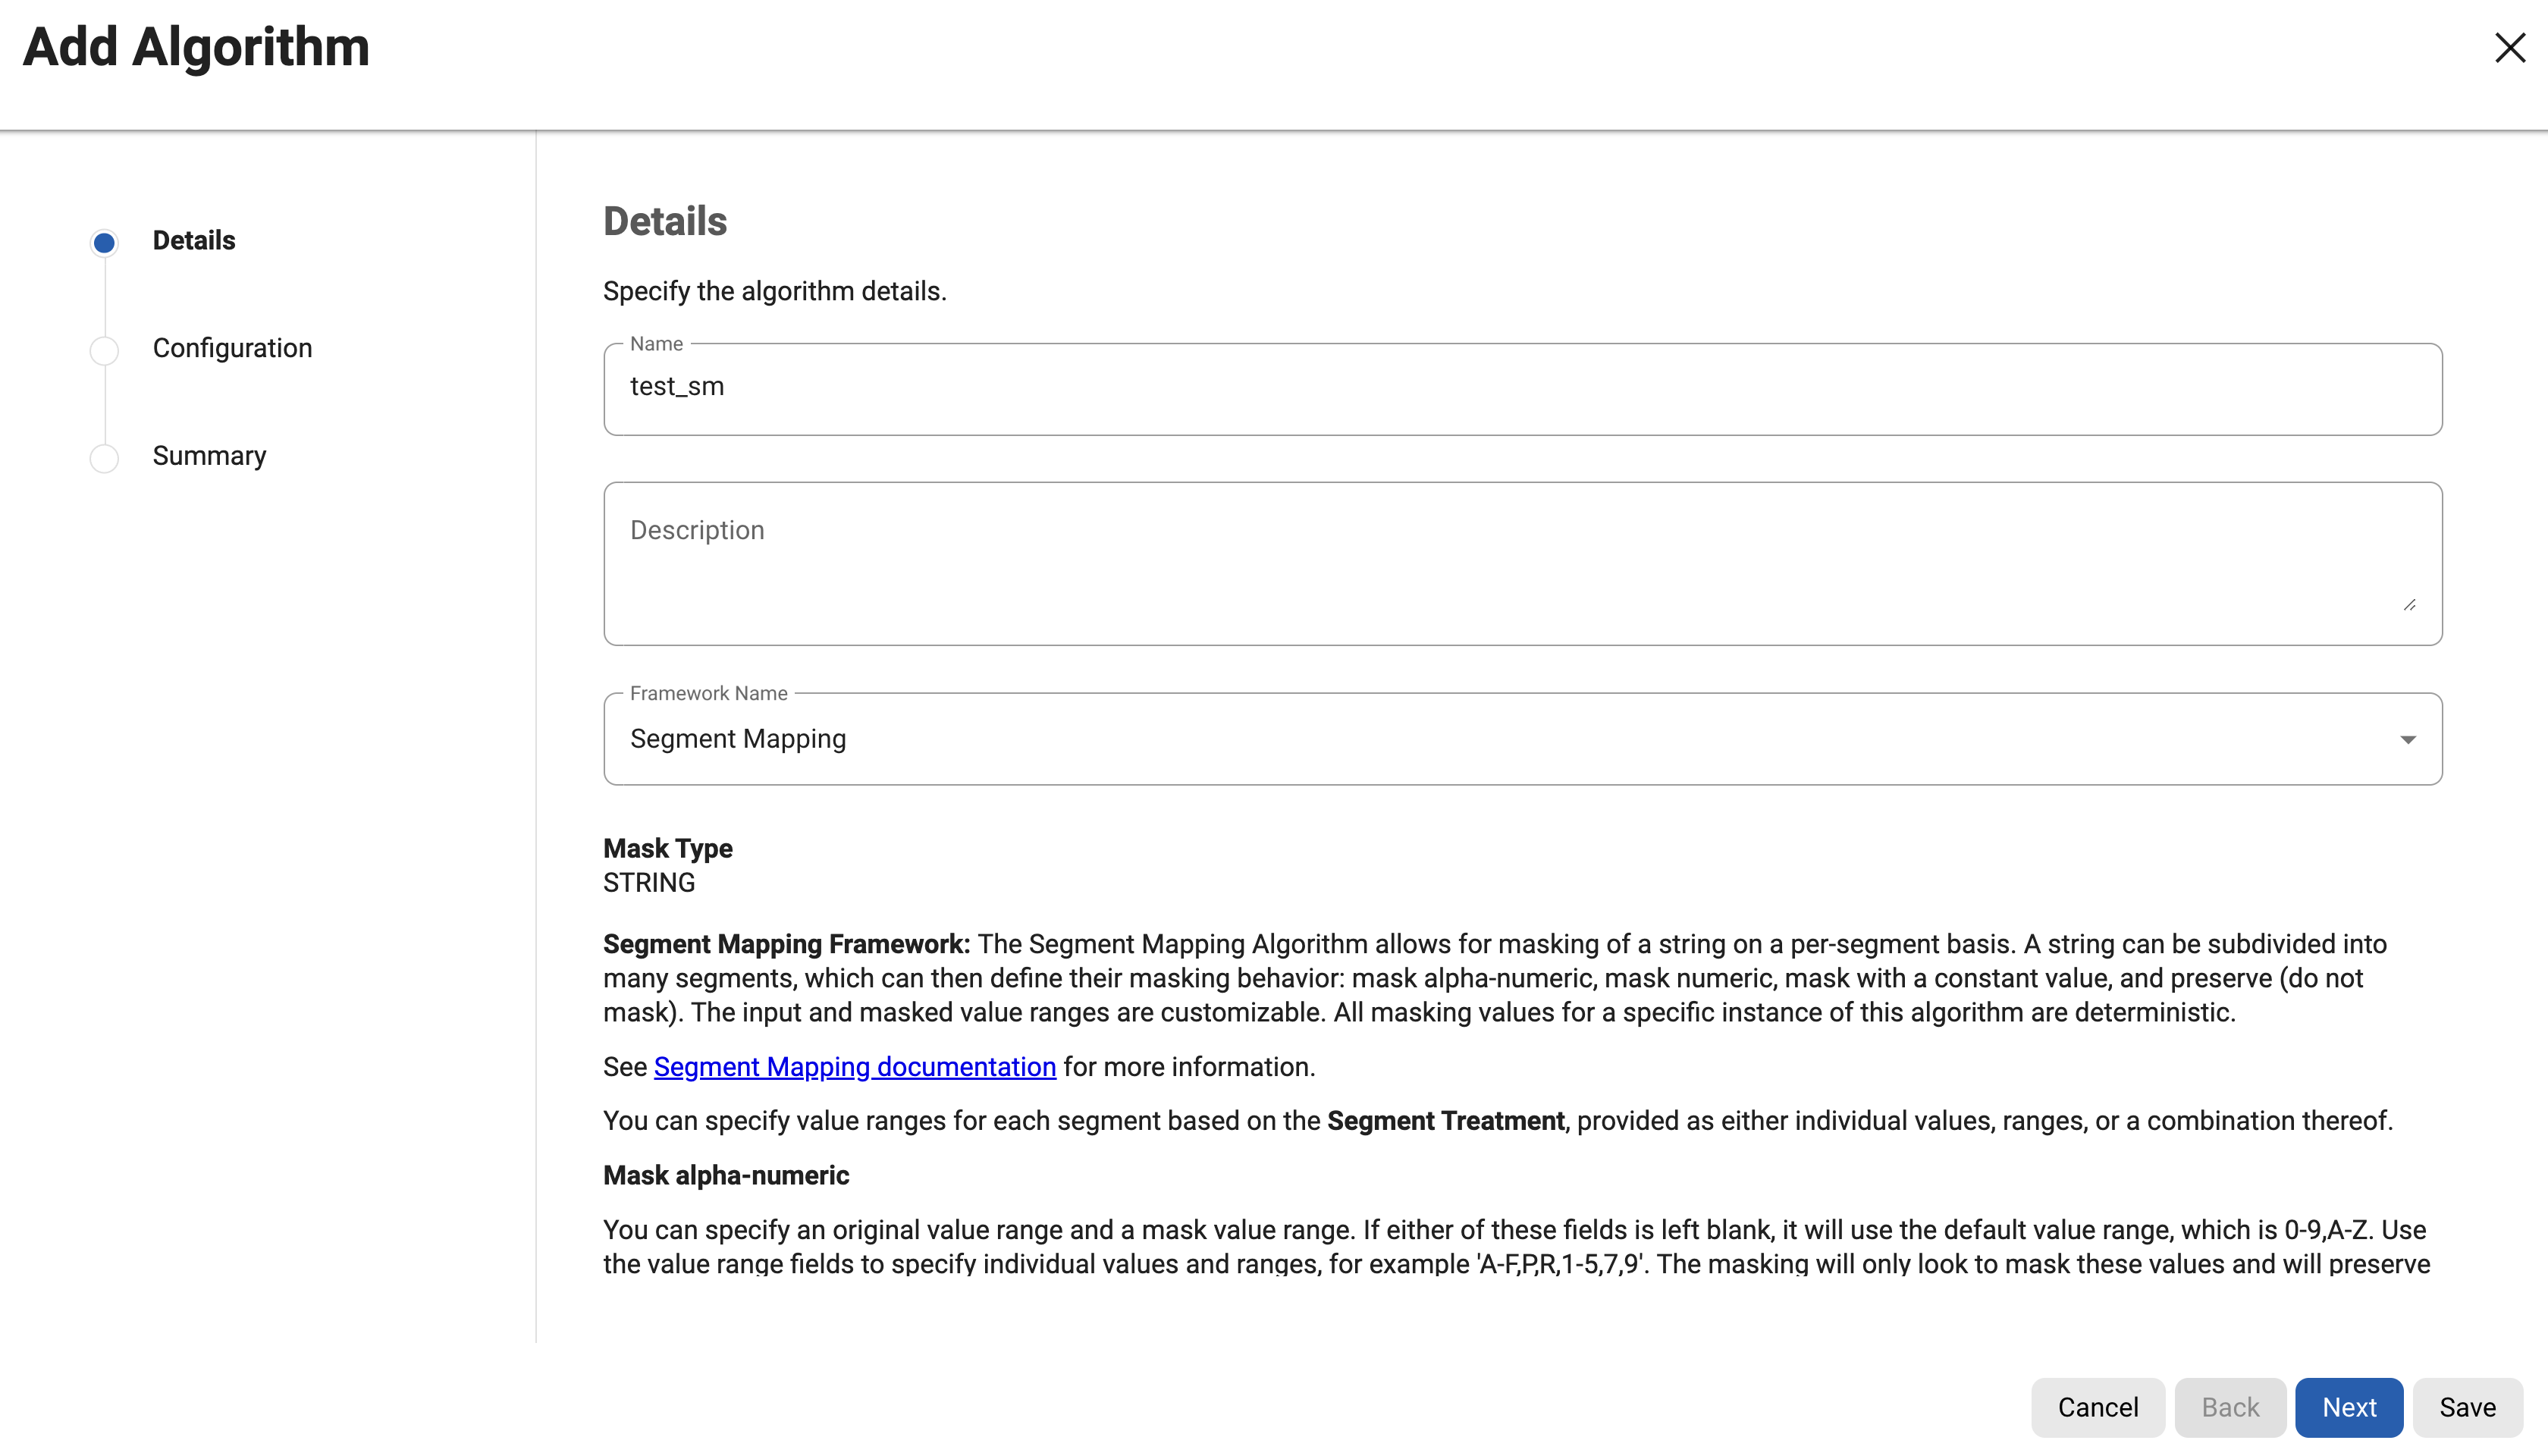Click the Add Algorithm dialog title

click(x=196, y=47)
